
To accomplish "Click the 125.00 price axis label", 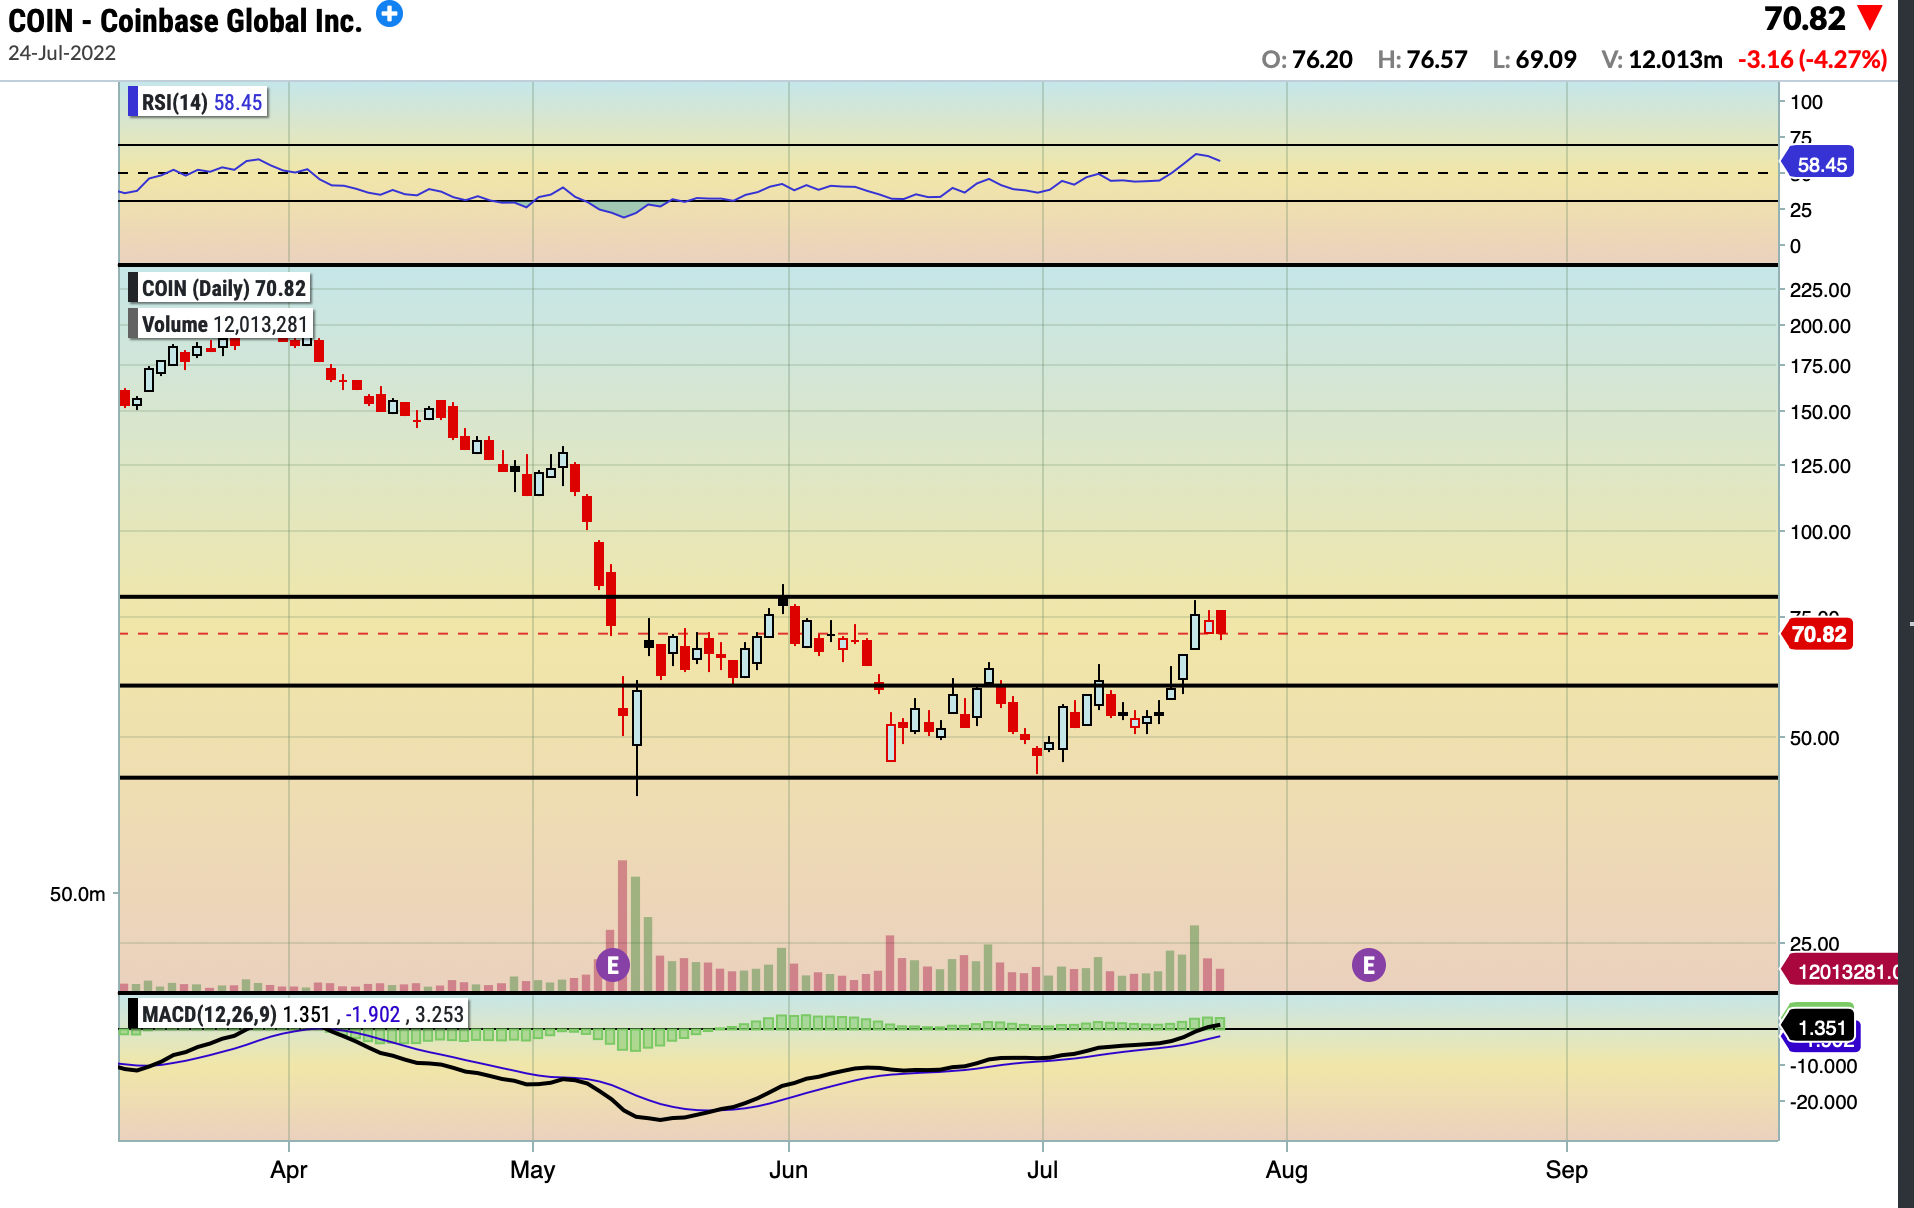I will (1820, 466).
